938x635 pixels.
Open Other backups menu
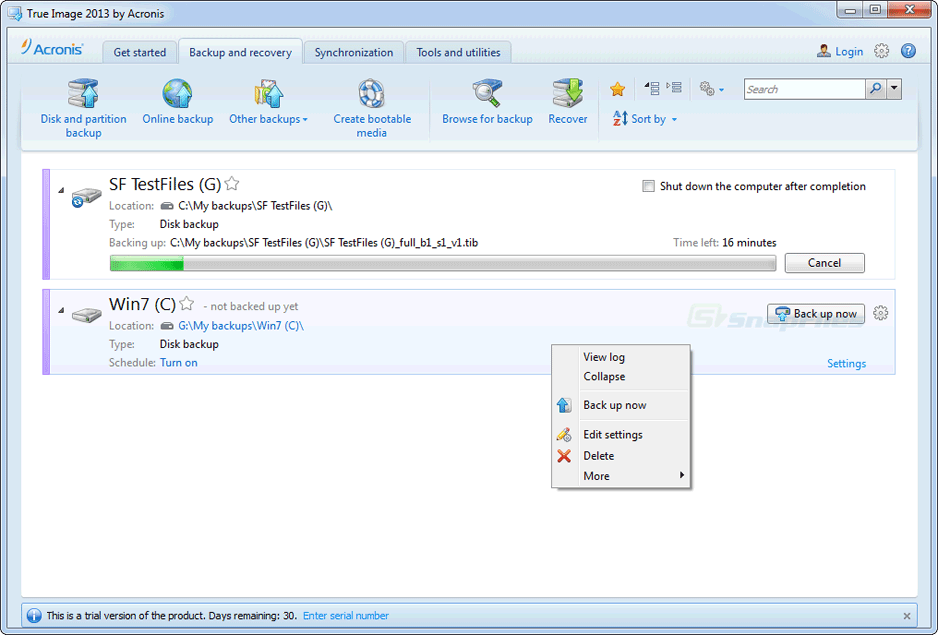pyautogui.click(x=269, y=102)
